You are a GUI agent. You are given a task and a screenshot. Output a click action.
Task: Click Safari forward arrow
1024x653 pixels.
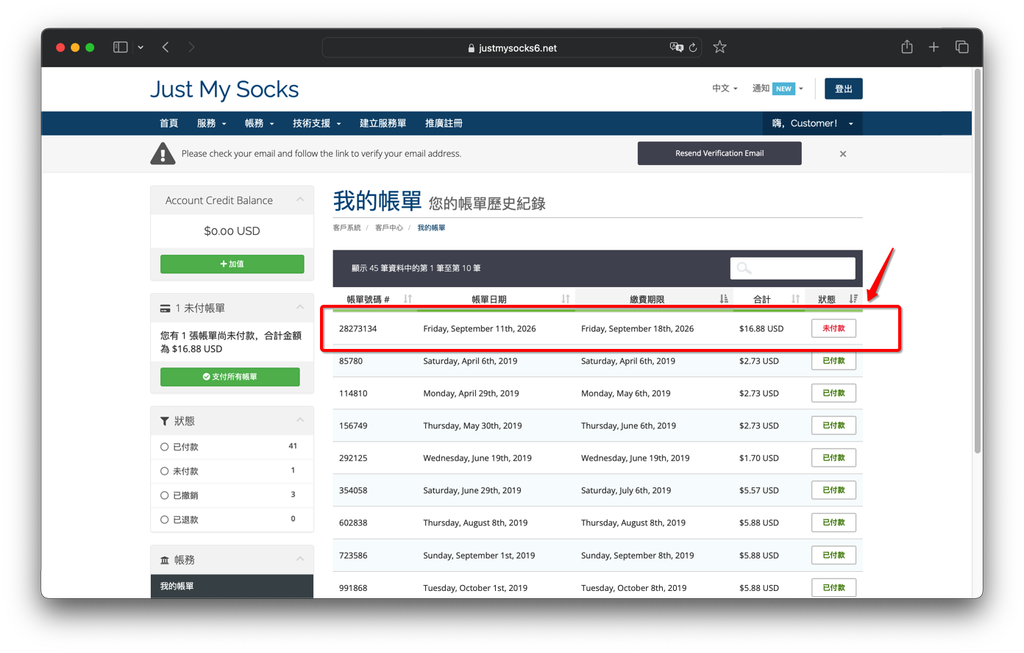[x=191, y=47]
